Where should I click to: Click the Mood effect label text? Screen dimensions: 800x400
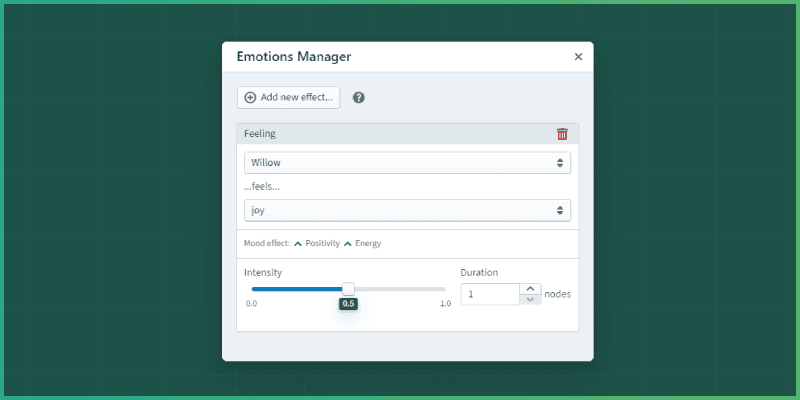pos(266,243)
